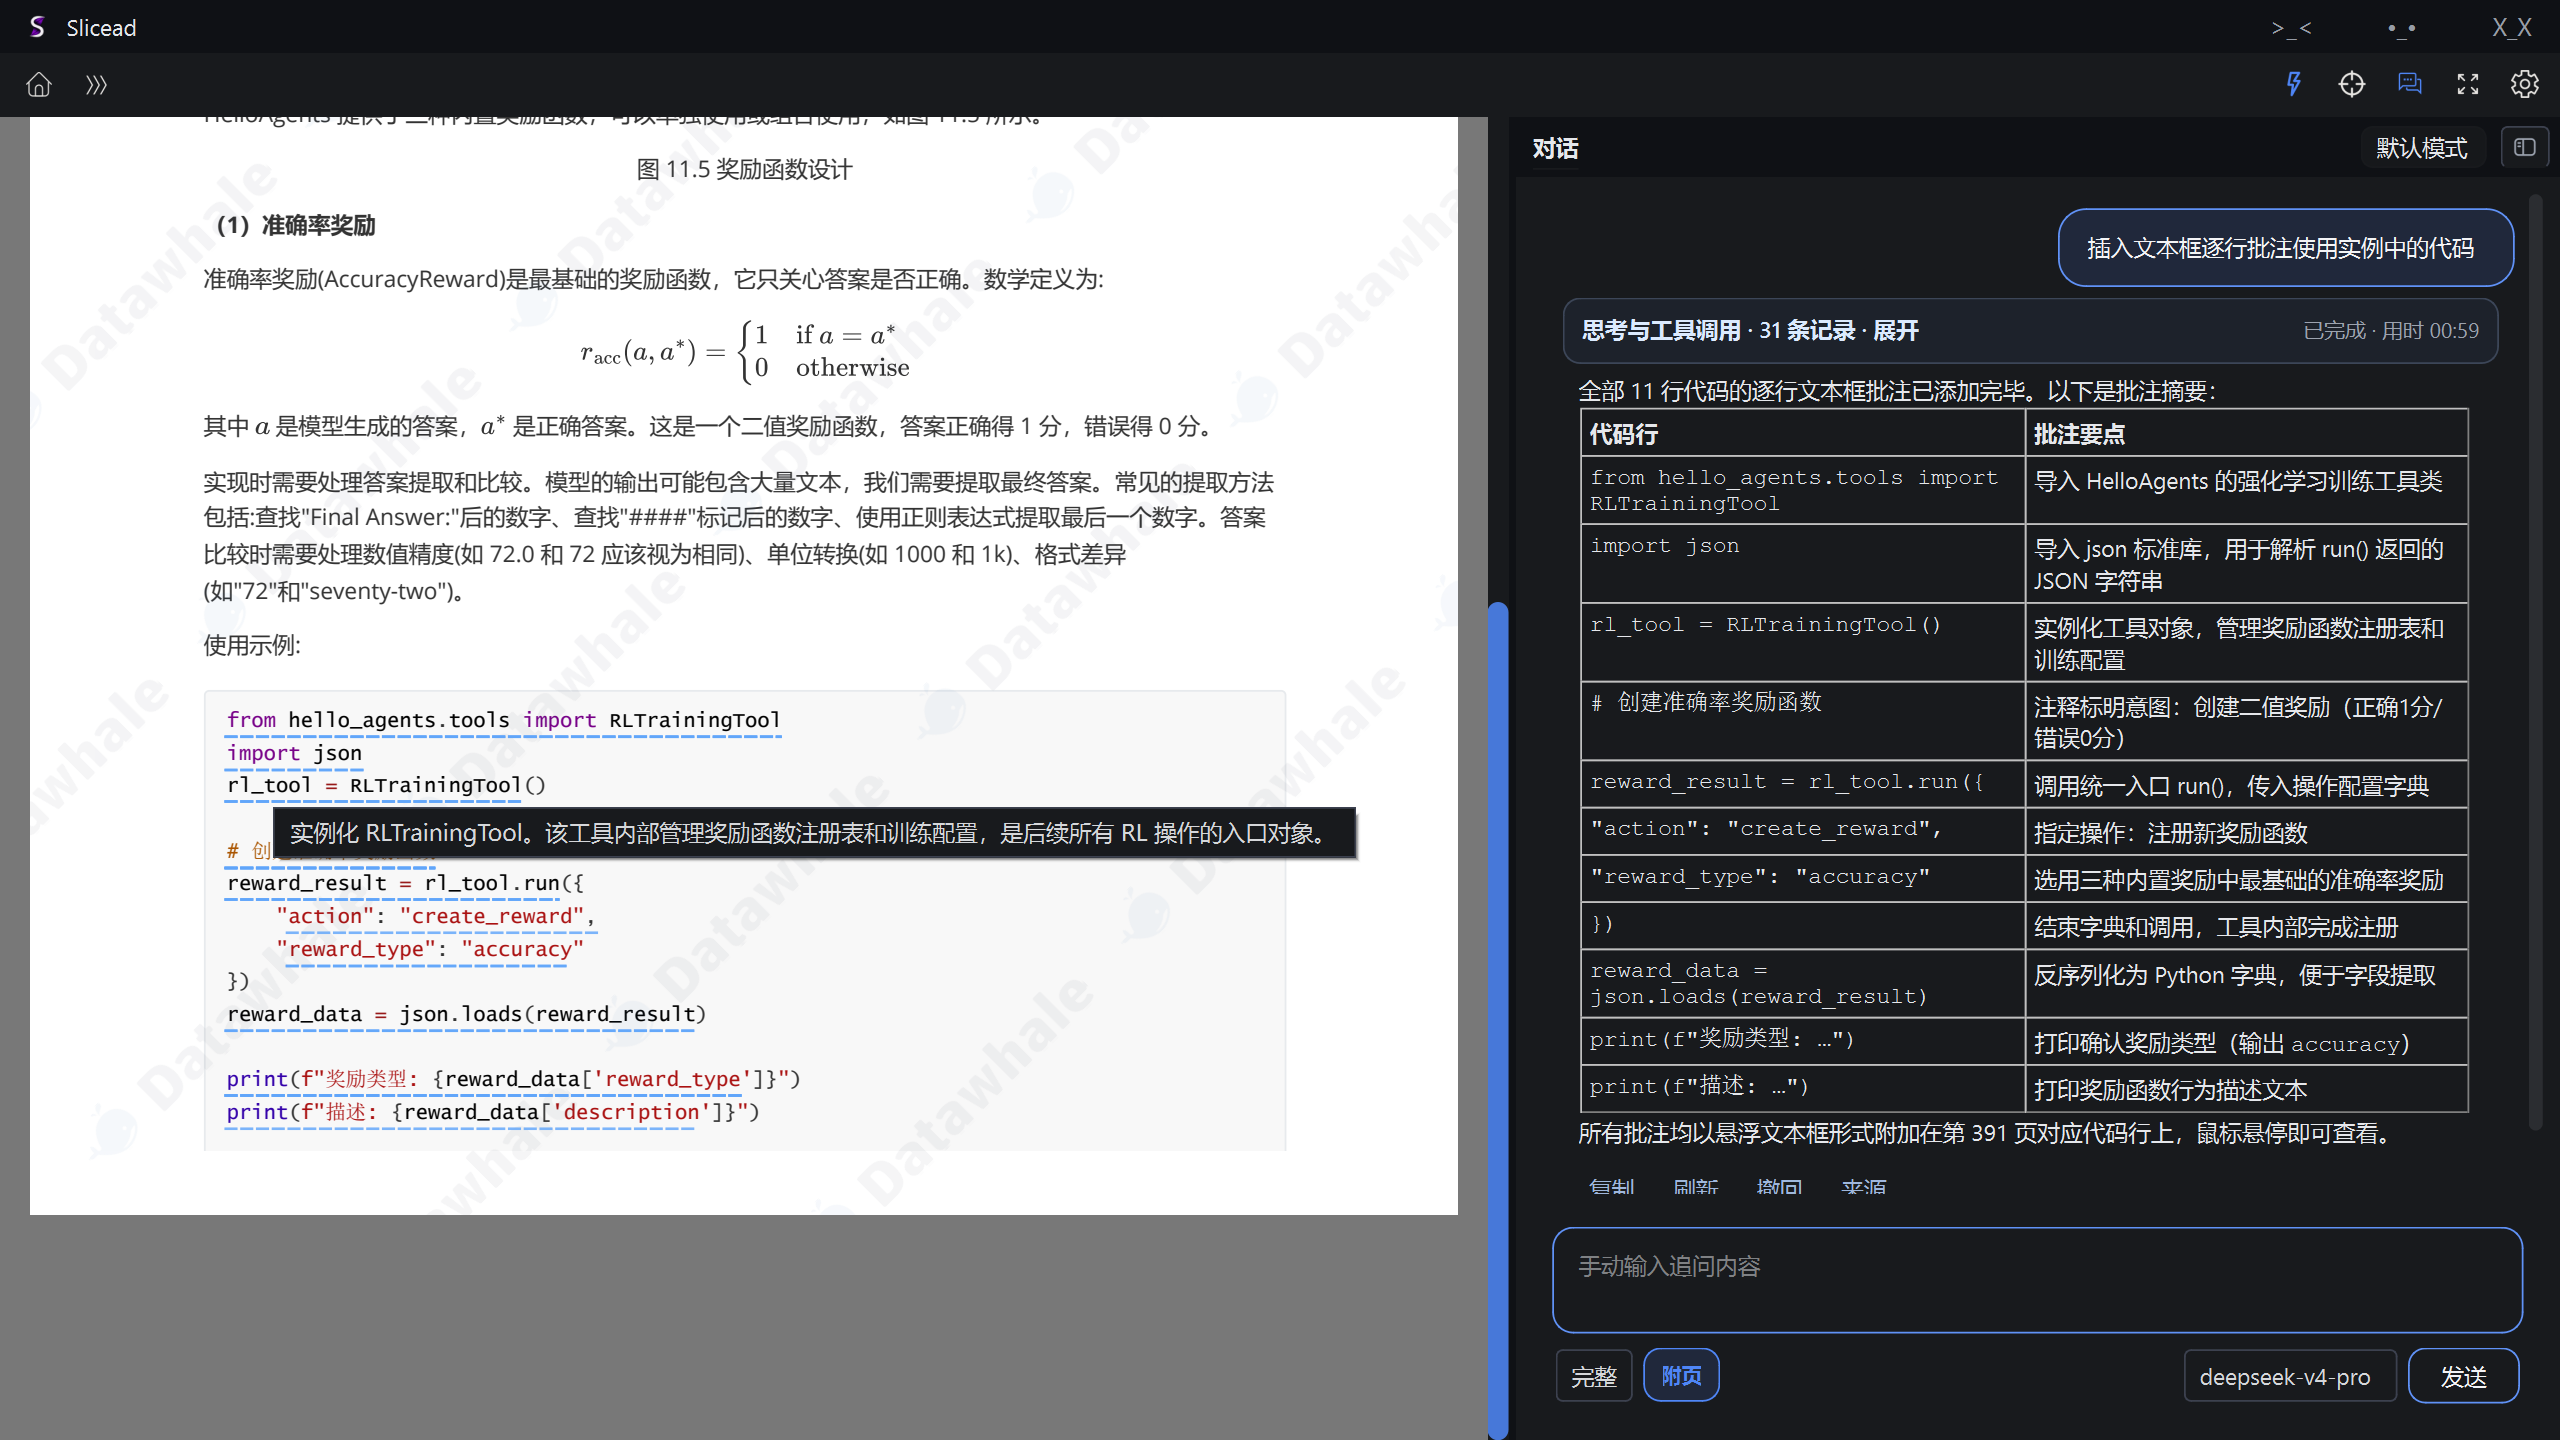This screenshot has height=1440, width=2560.
Task: Enter fullscreen mode via expand icon
Action: click(x=2468, y=84)
